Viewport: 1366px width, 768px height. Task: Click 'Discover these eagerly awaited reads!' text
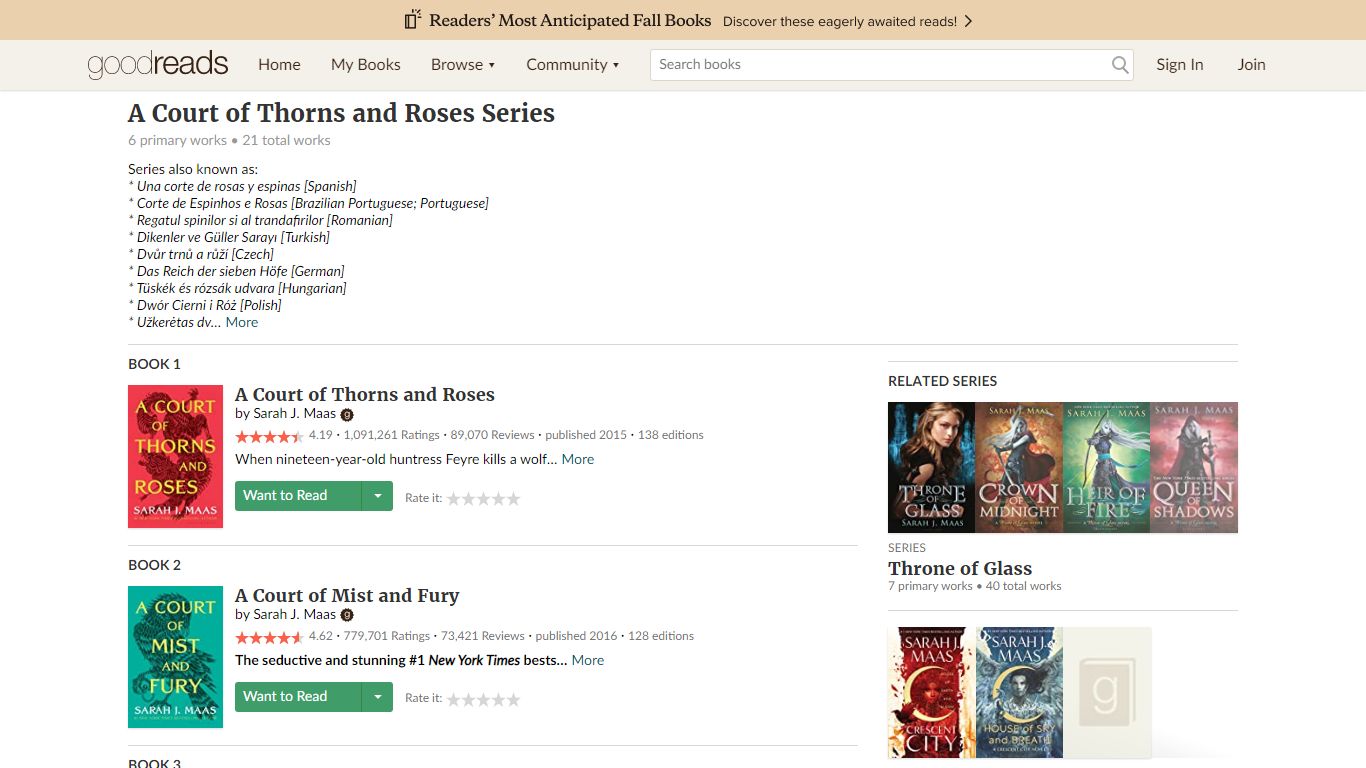(840, 21)
